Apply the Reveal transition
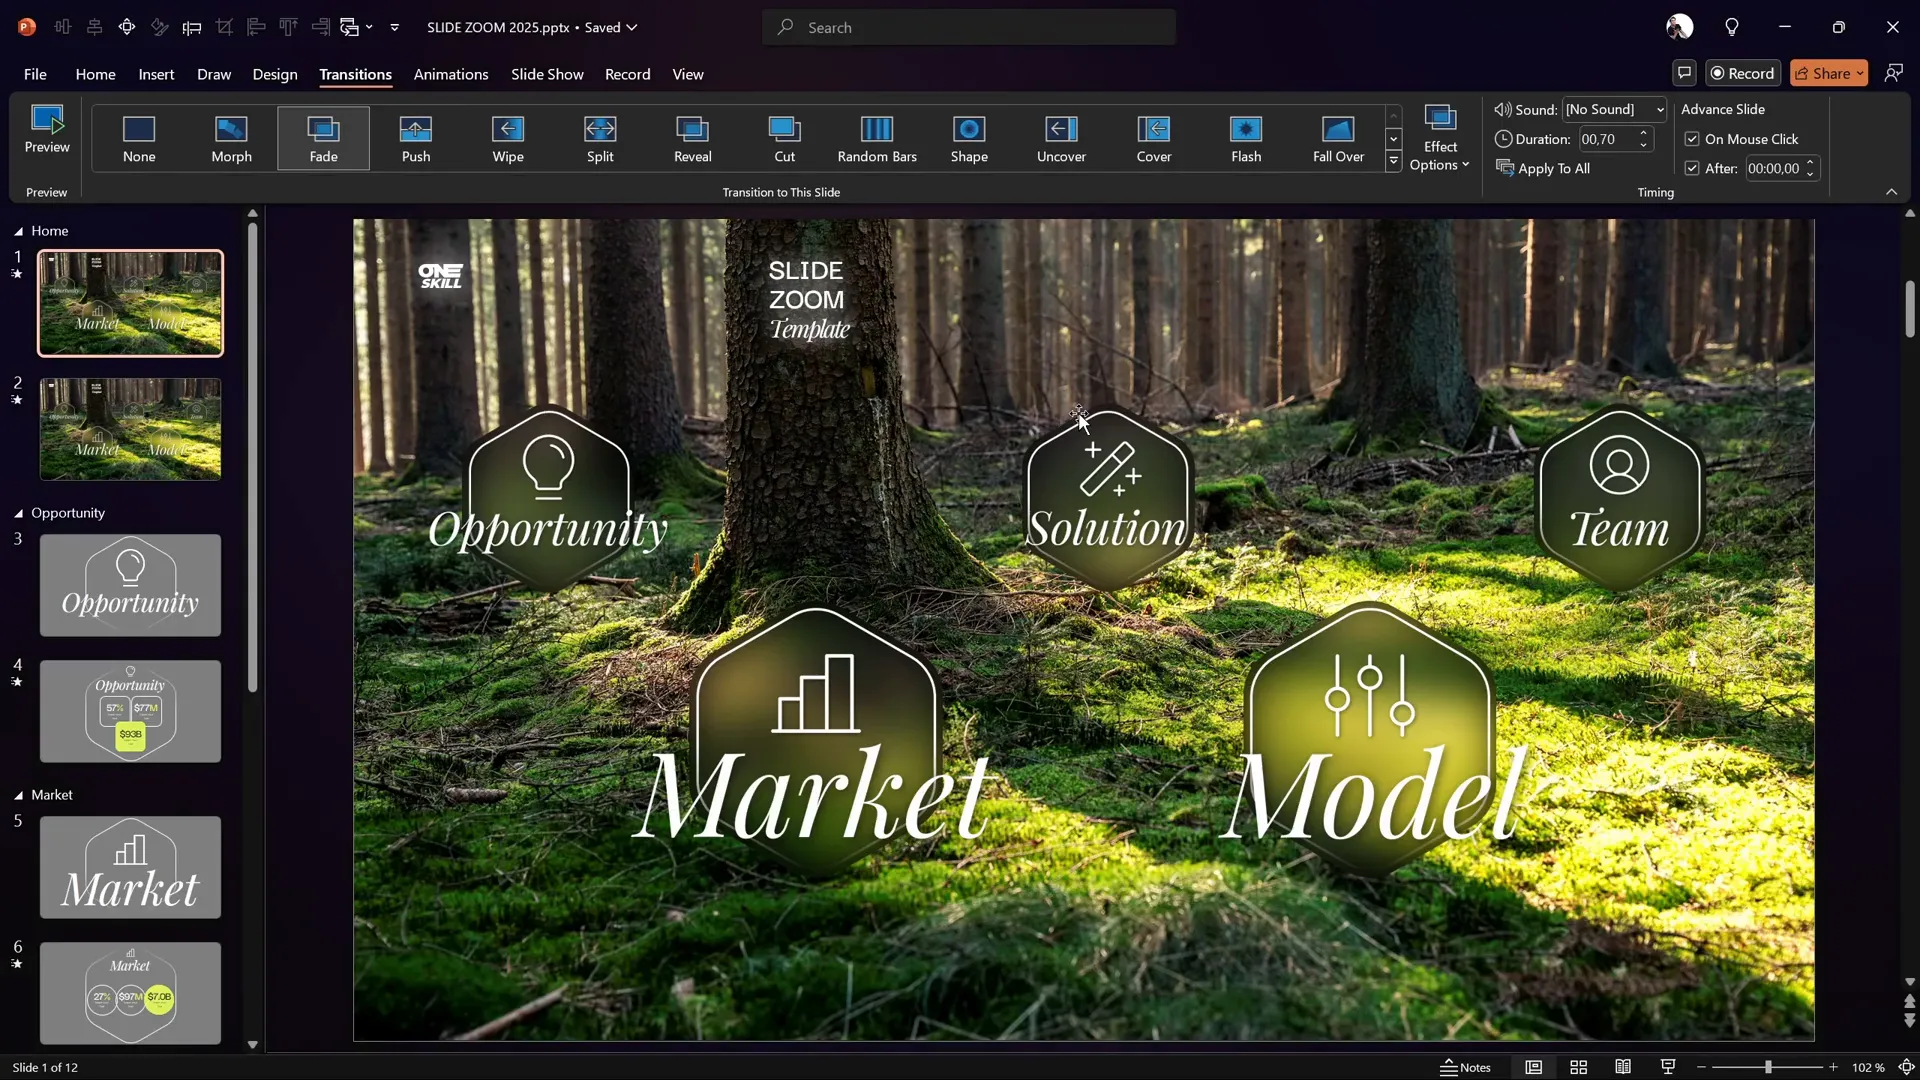 pos(693,139)
